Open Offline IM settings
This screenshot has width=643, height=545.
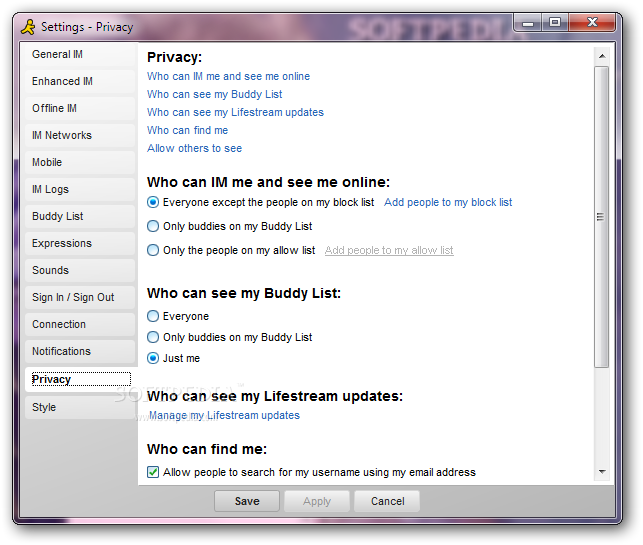pos(80,108)
